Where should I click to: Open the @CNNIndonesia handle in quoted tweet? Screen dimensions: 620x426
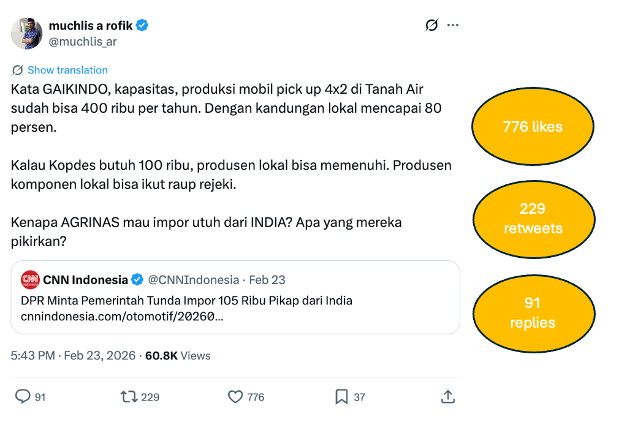tap(194, 279)
